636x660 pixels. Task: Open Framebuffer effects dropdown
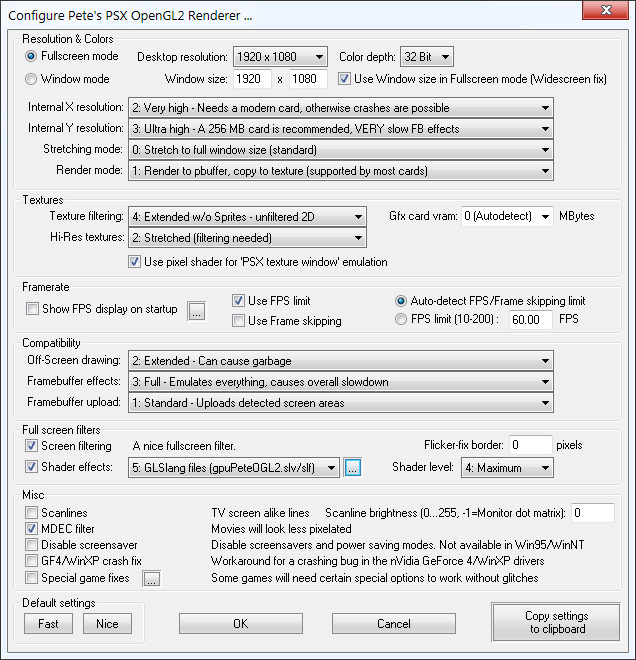(x=341, y=382)
